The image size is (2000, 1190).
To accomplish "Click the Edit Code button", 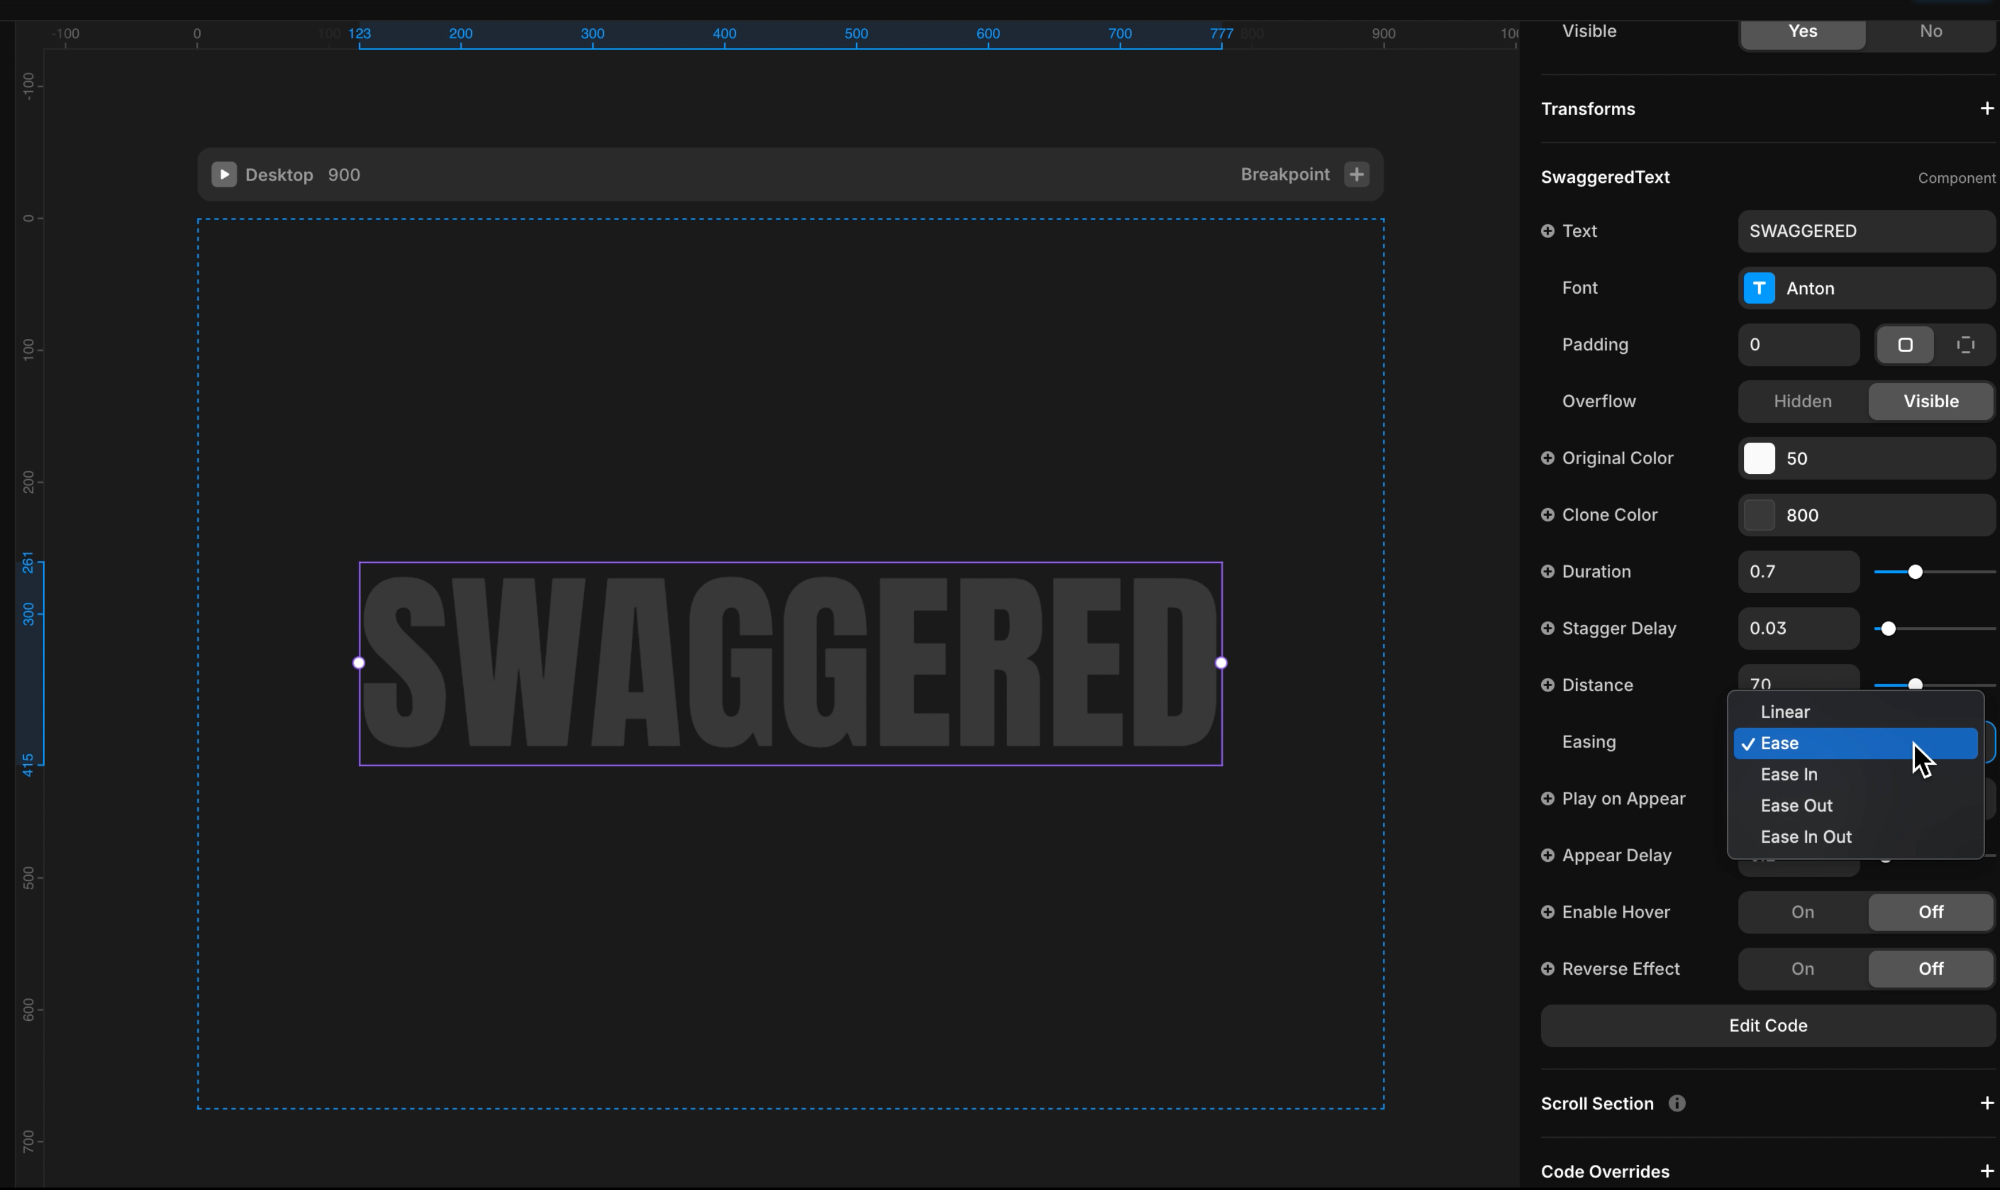I will coord(1767,1026).
